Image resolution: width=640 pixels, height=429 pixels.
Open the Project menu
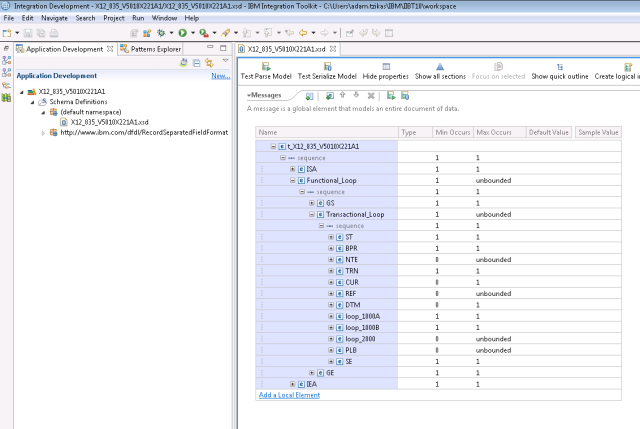coord(113,18)
